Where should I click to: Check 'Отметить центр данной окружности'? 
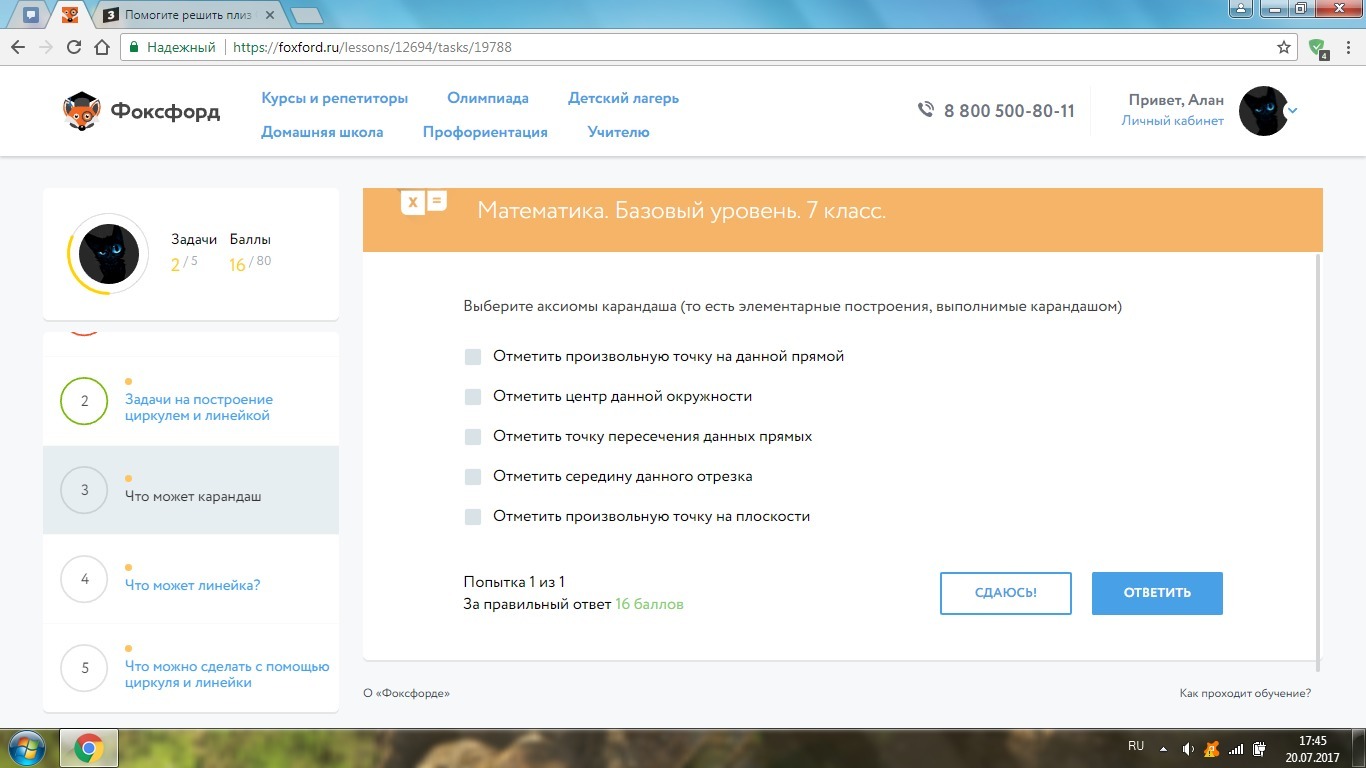pos(473,397)
